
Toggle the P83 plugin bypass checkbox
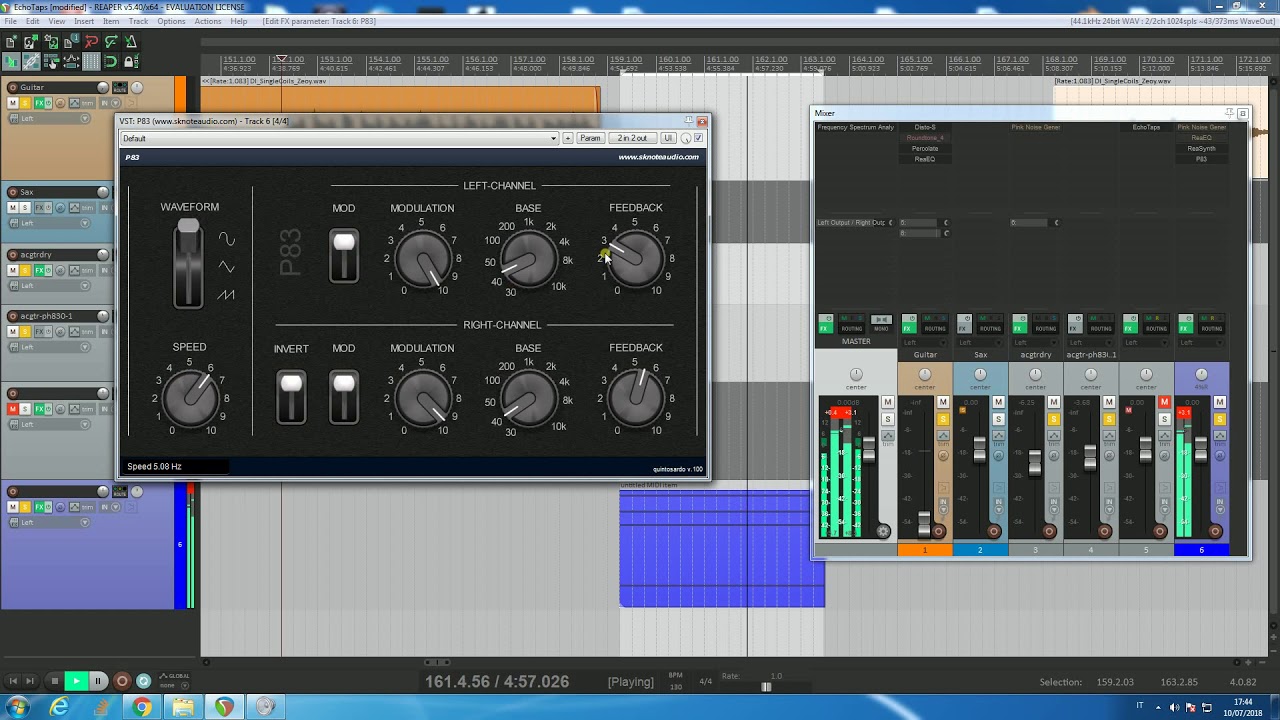698,138
